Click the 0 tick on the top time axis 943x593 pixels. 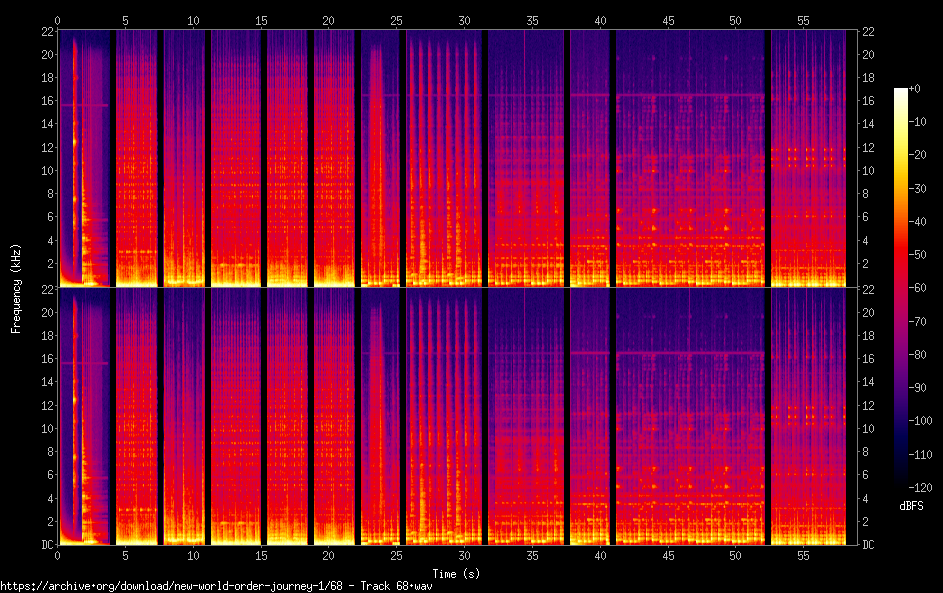coord(57,19)
